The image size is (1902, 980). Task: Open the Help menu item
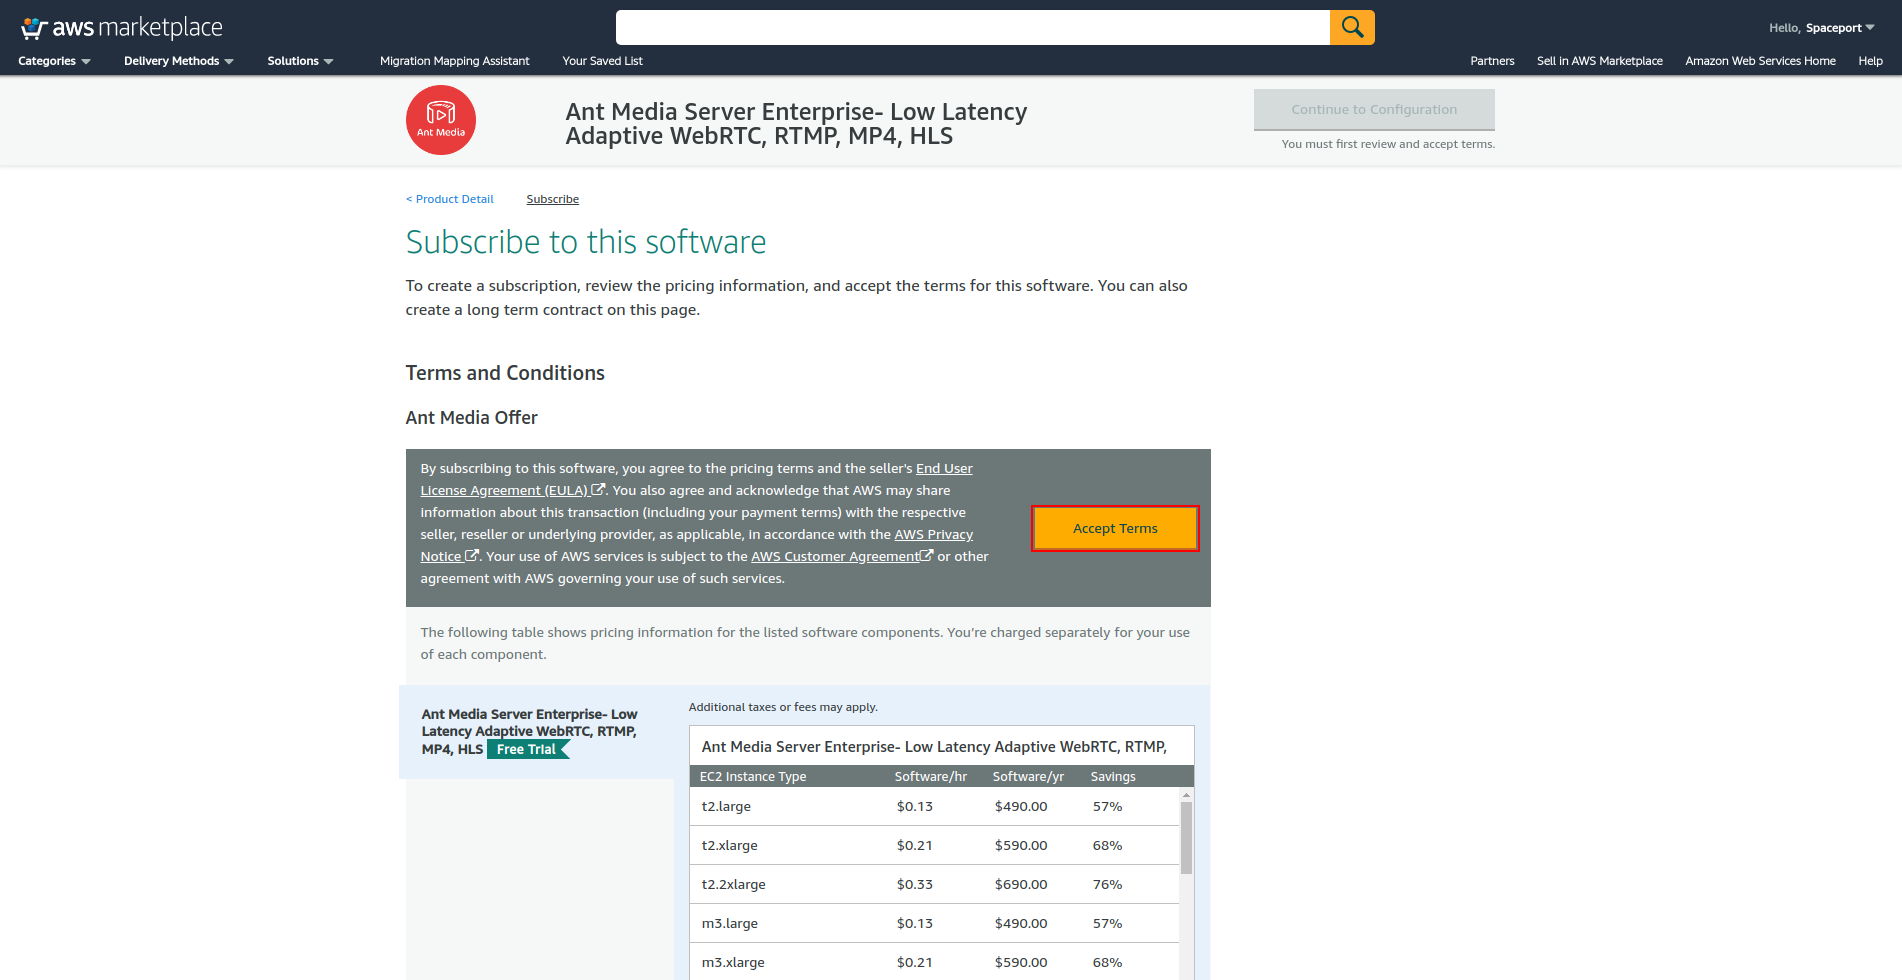pos(1870,61)
